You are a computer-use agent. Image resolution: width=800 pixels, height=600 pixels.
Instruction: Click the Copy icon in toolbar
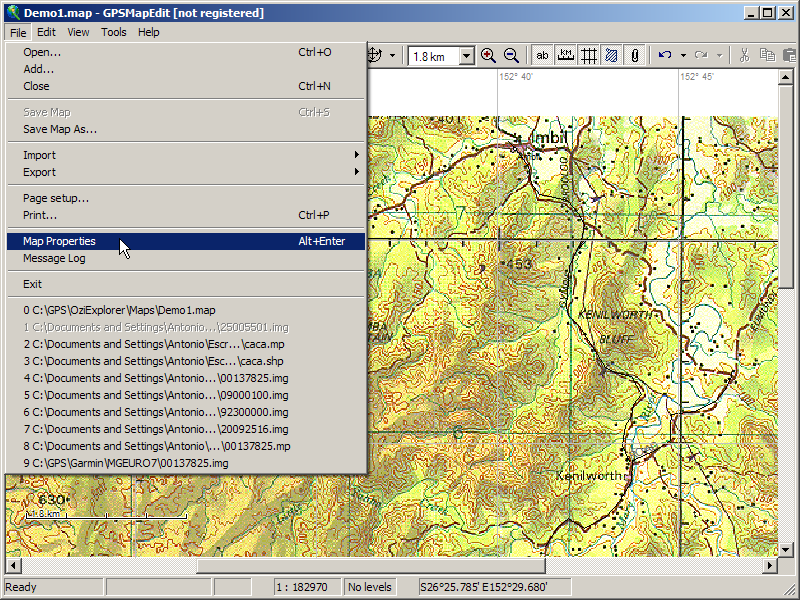click(767, 56)
